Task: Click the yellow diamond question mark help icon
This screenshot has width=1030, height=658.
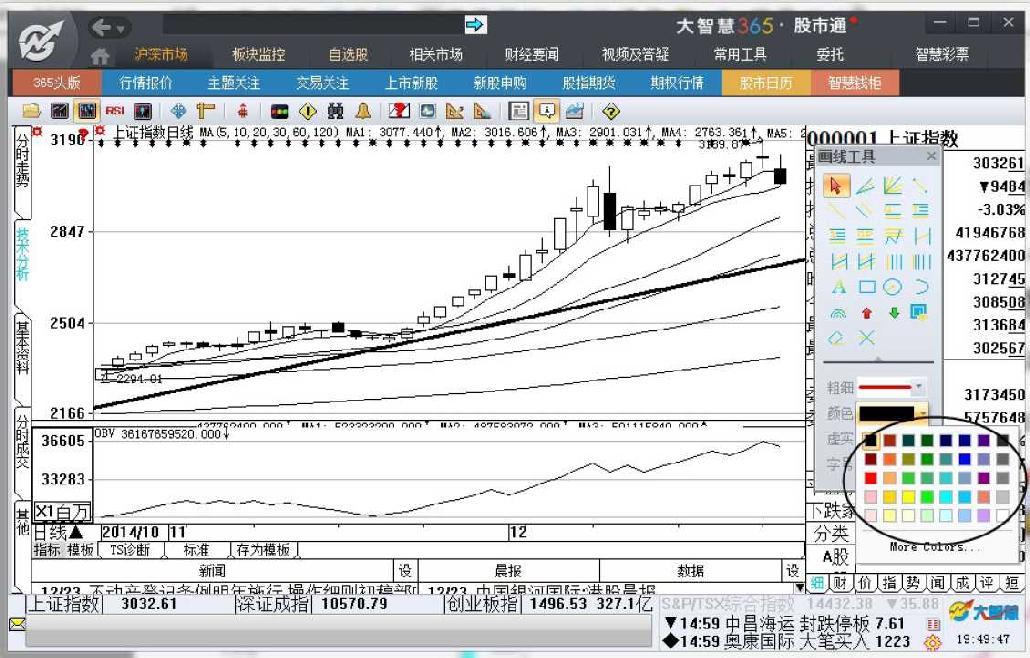Action: click(x=611, y=111)
